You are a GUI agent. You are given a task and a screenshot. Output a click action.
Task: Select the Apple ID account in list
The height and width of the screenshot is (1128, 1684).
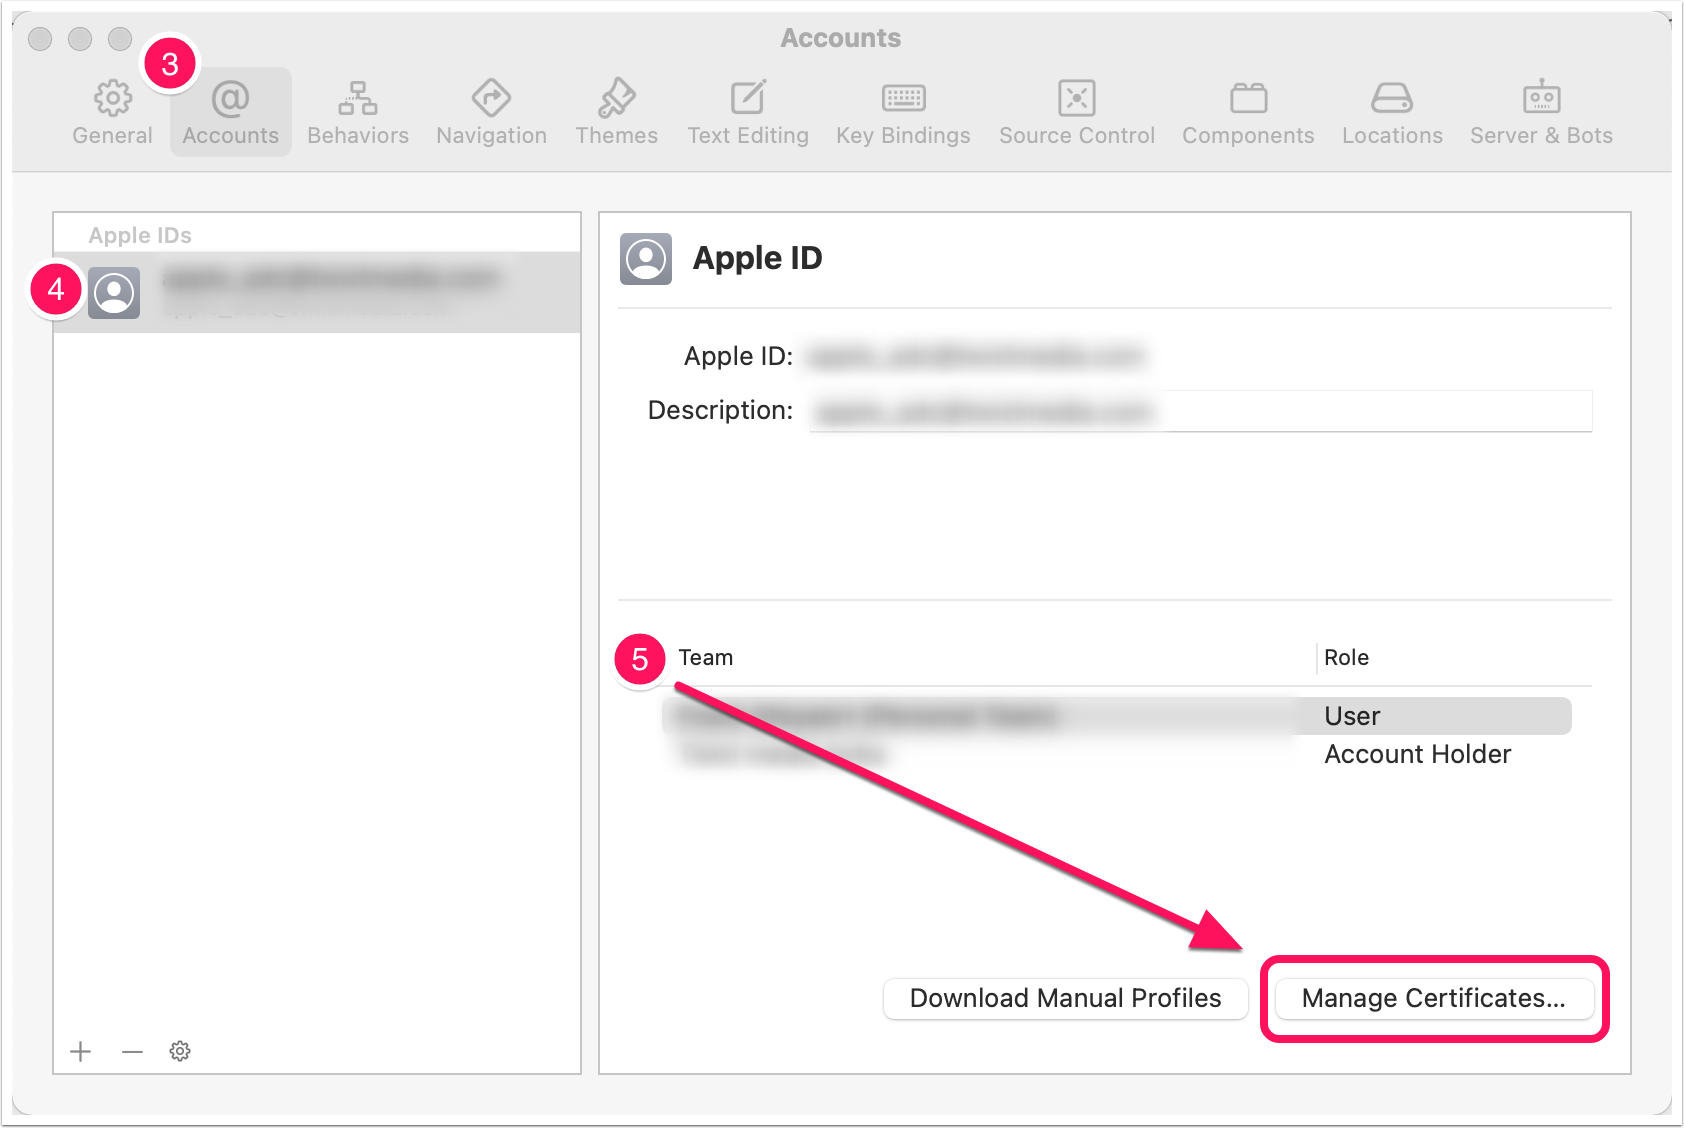pos(317,292)
